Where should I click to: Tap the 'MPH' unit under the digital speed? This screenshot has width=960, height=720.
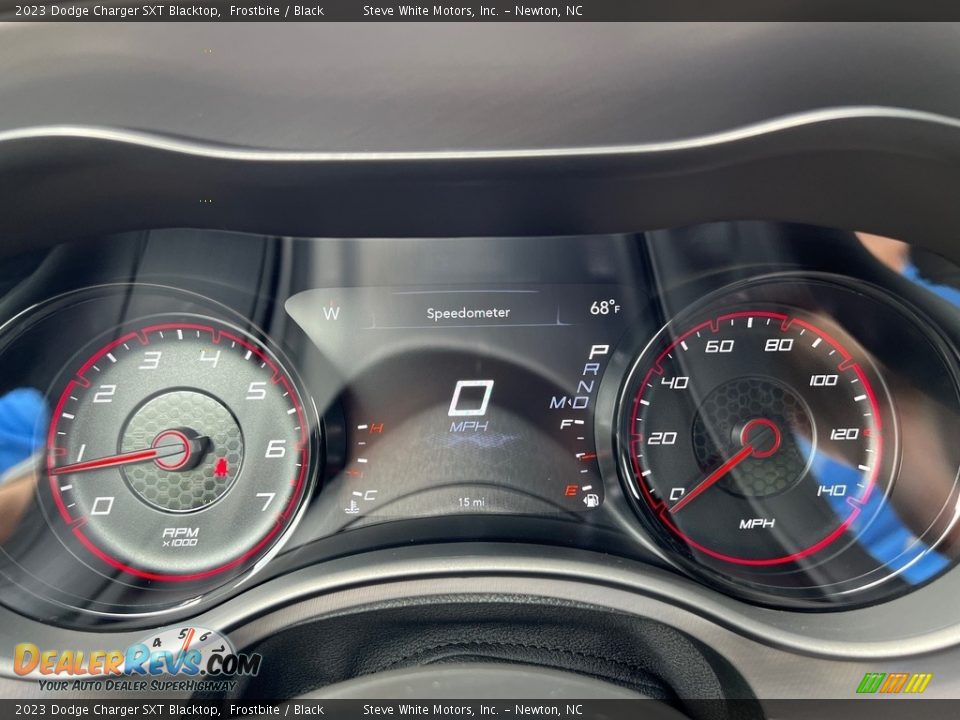click(469, 426)
